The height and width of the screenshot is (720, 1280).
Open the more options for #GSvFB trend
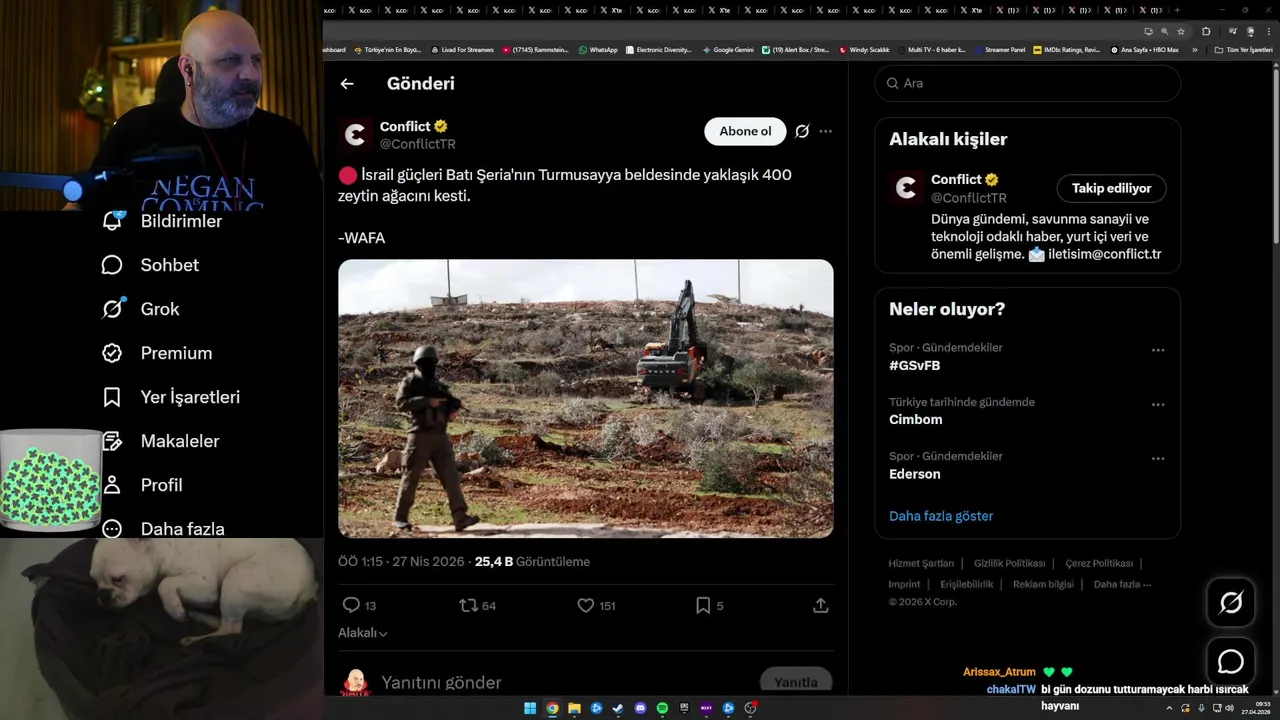tap(1158, 350)
